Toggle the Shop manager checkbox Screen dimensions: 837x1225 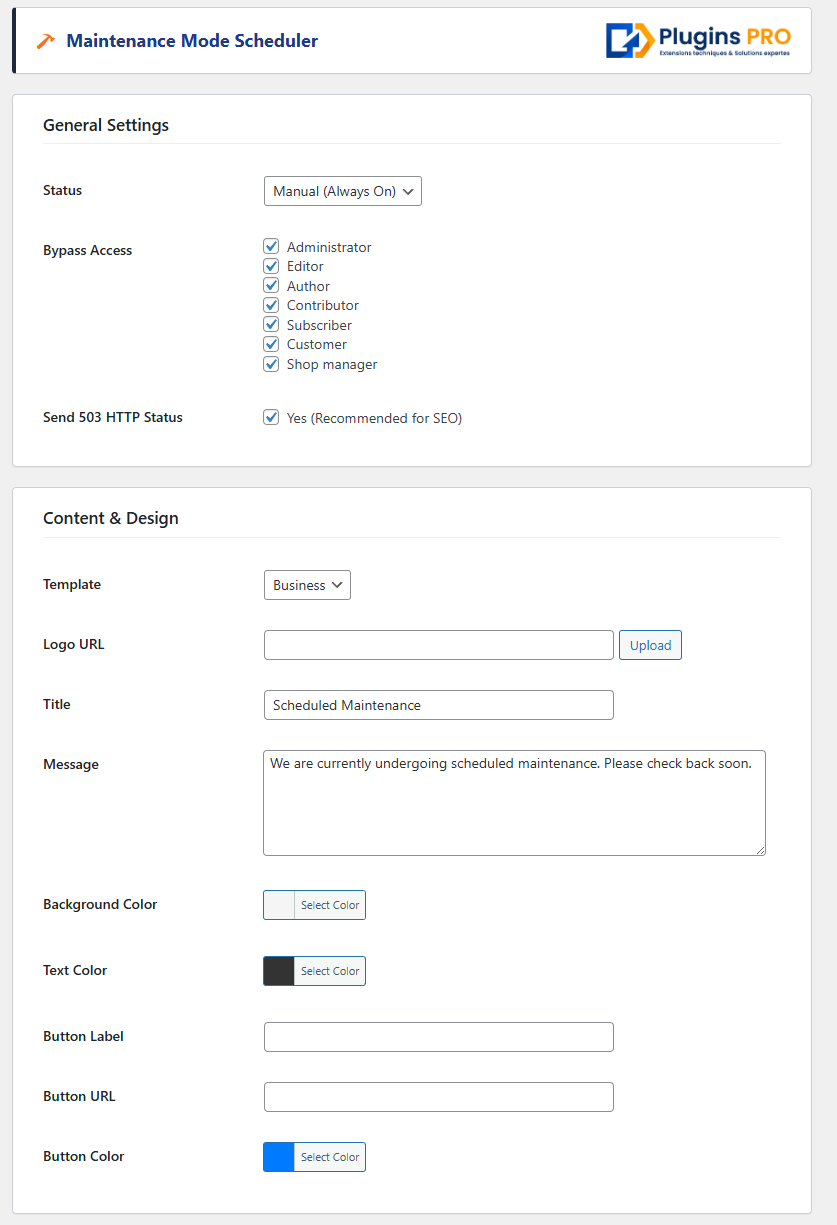[271, 364]
